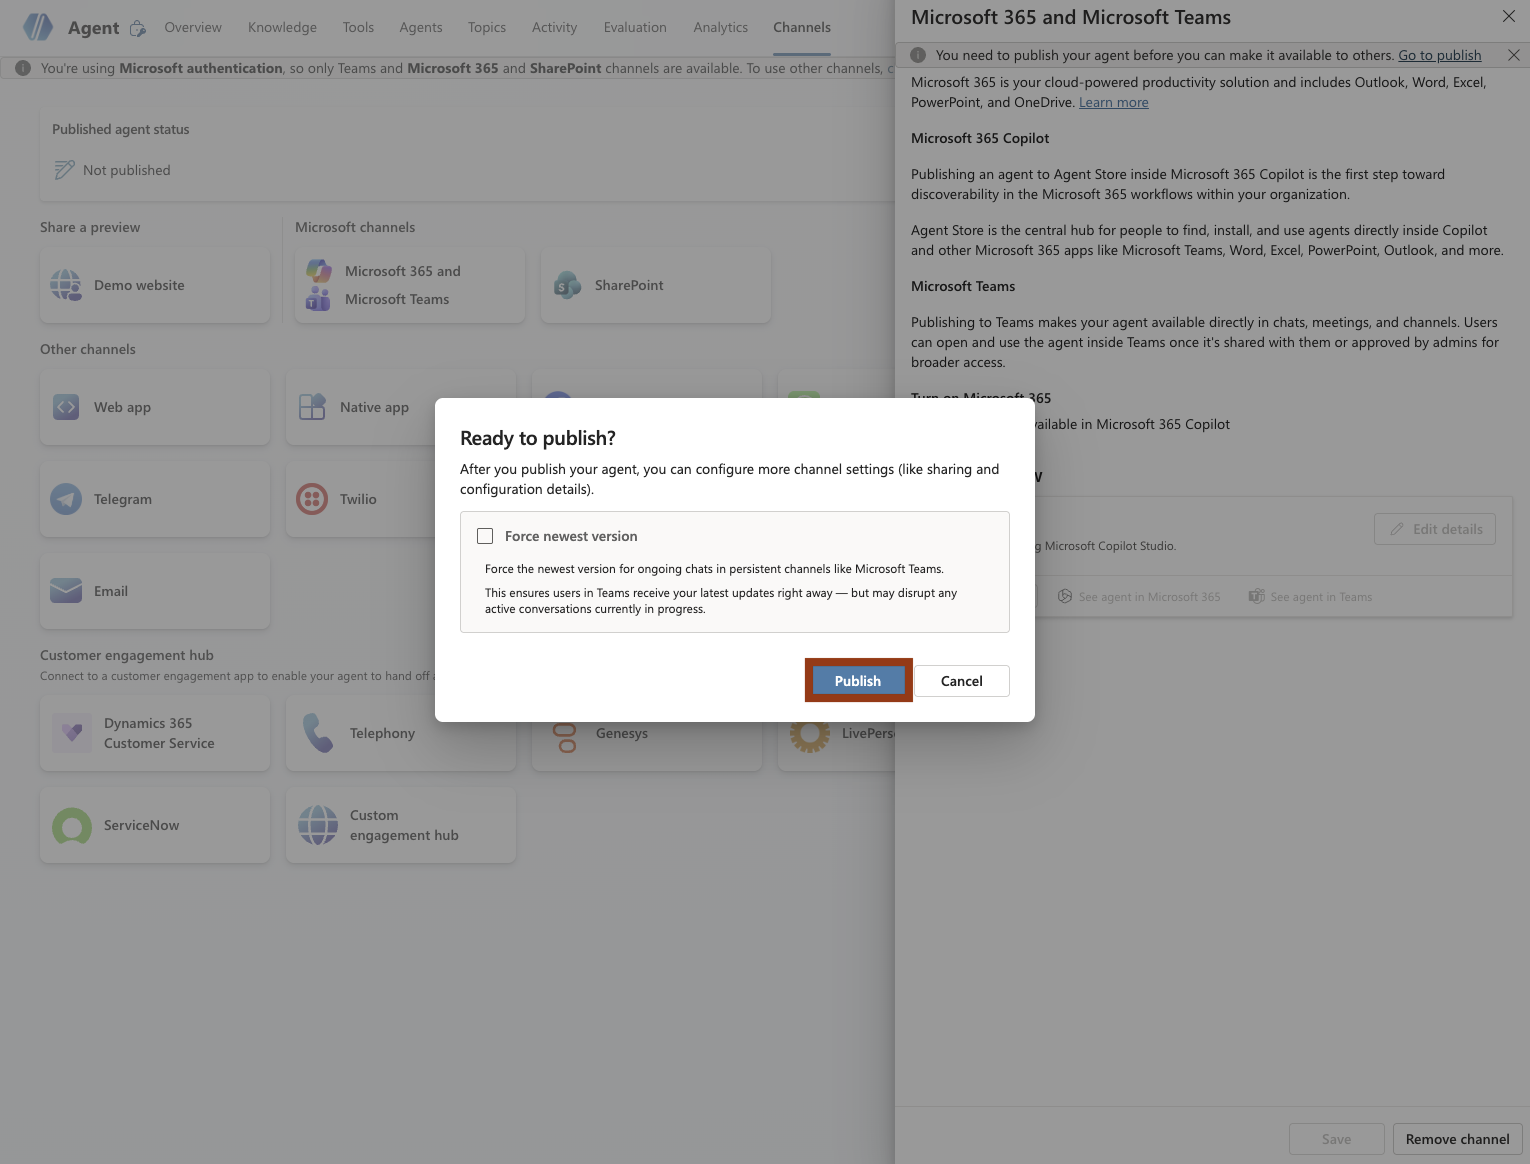Image resolution: width=1530 pixels, height=1164 pixels.
Task: Click the Native app icon
Action: pyautogui.click(x=312, y=407)
